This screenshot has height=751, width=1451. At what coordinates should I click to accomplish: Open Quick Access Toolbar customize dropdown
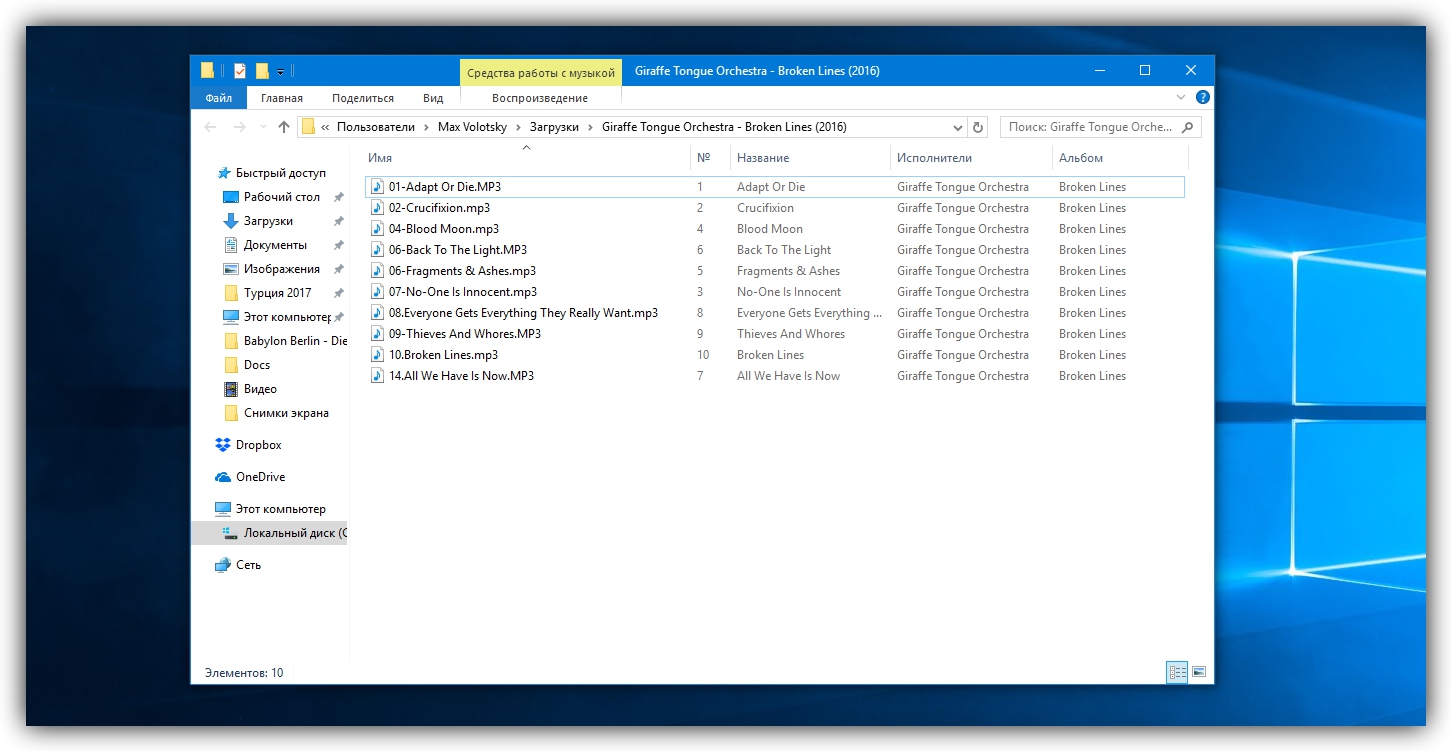[281, 71]
